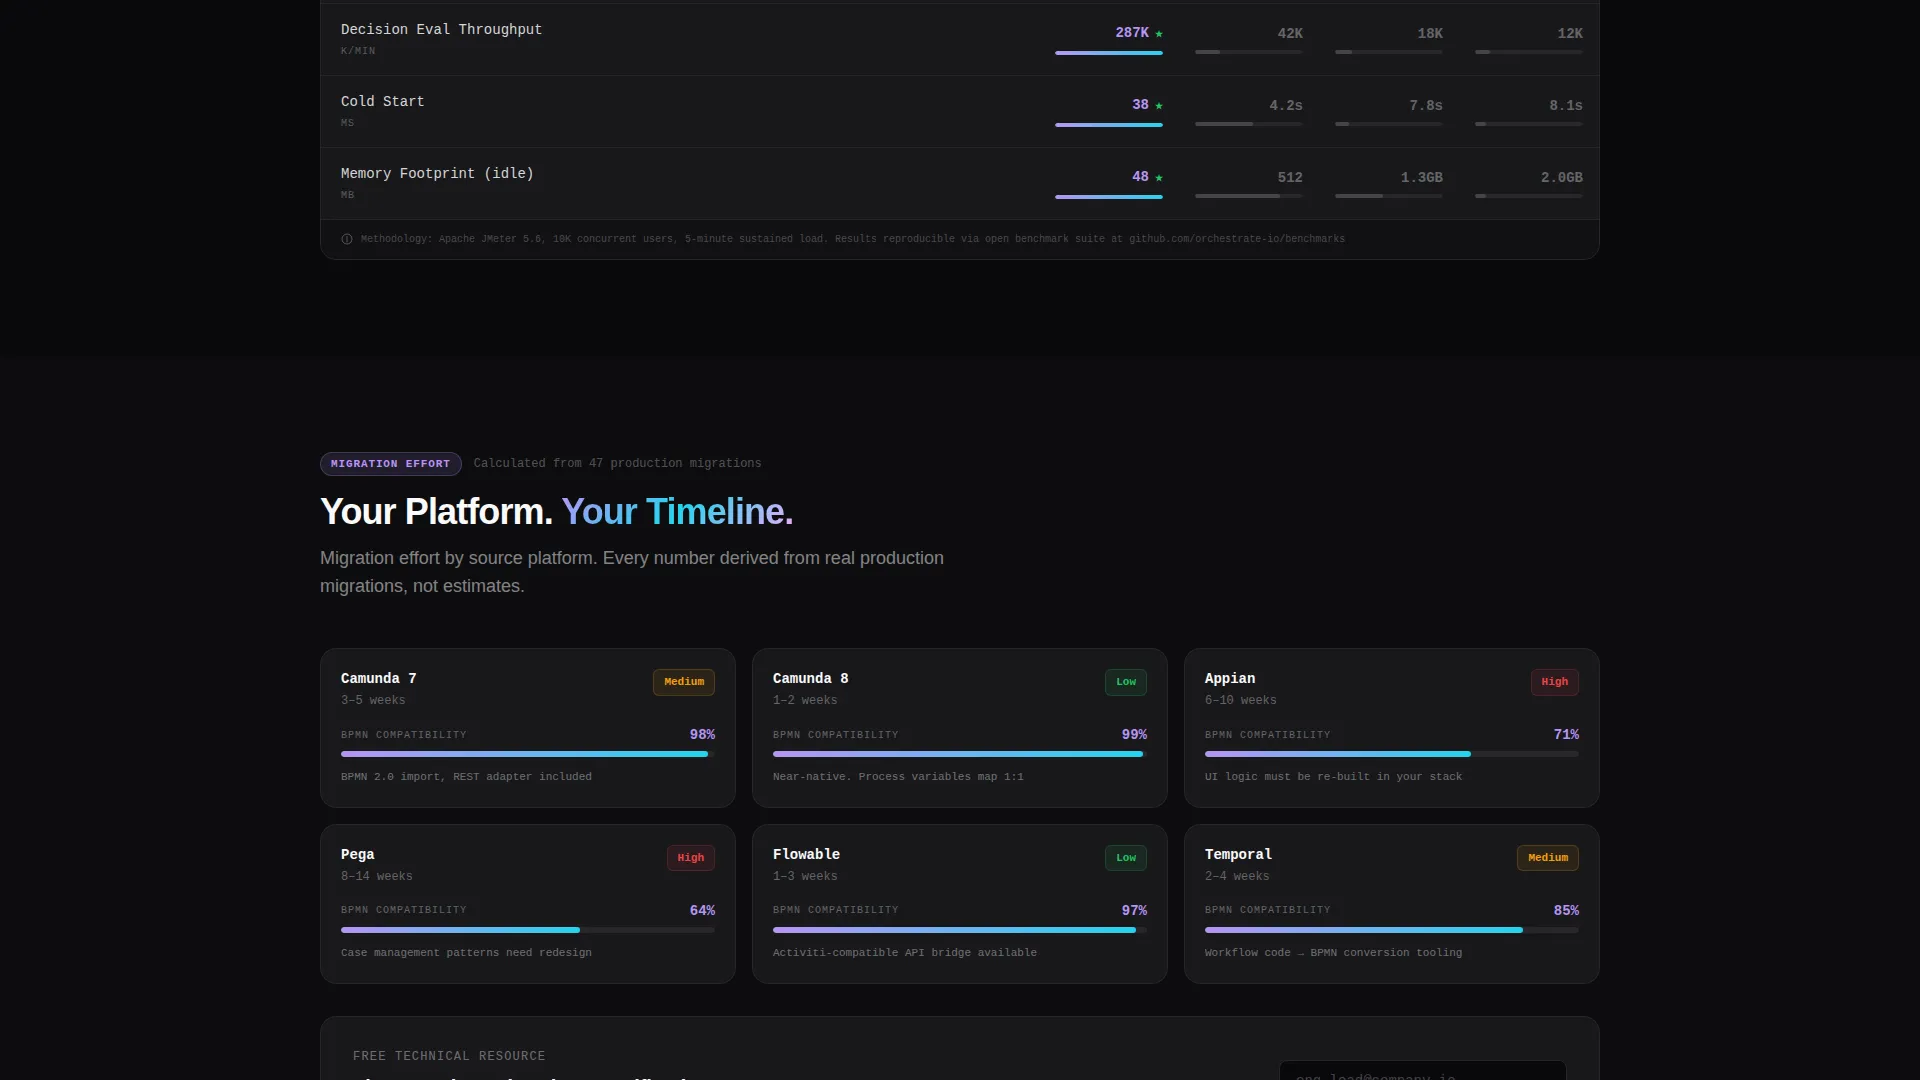Viewport: 1920px width, 1080px height.
Task: Click the '3–5 weeks' duration text
Action: pos(373,701)
